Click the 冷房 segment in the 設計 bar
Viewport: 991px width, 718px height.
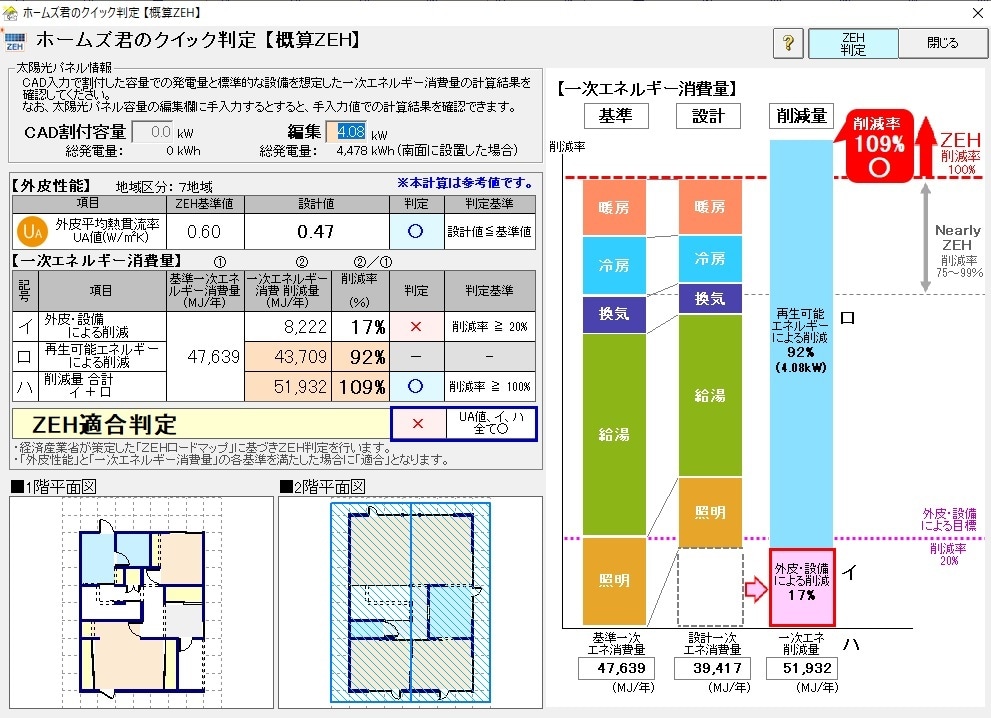[710, 259]
